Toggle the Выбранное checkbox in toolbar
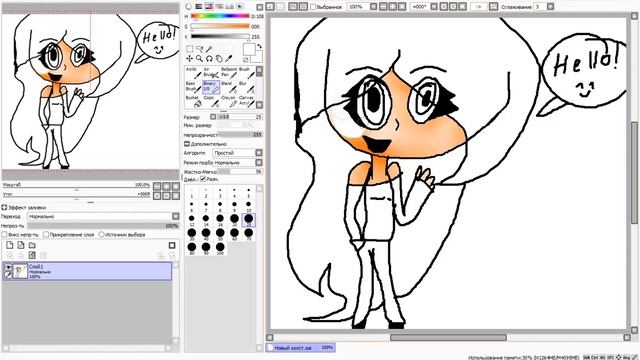The image size is (640, 360). click(313, 7)
